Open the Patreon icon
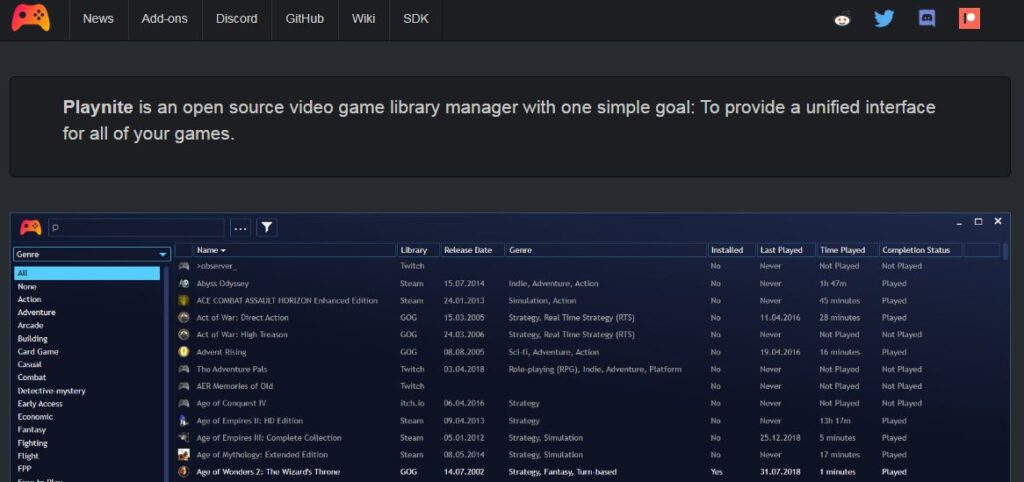 pos(969,19)
